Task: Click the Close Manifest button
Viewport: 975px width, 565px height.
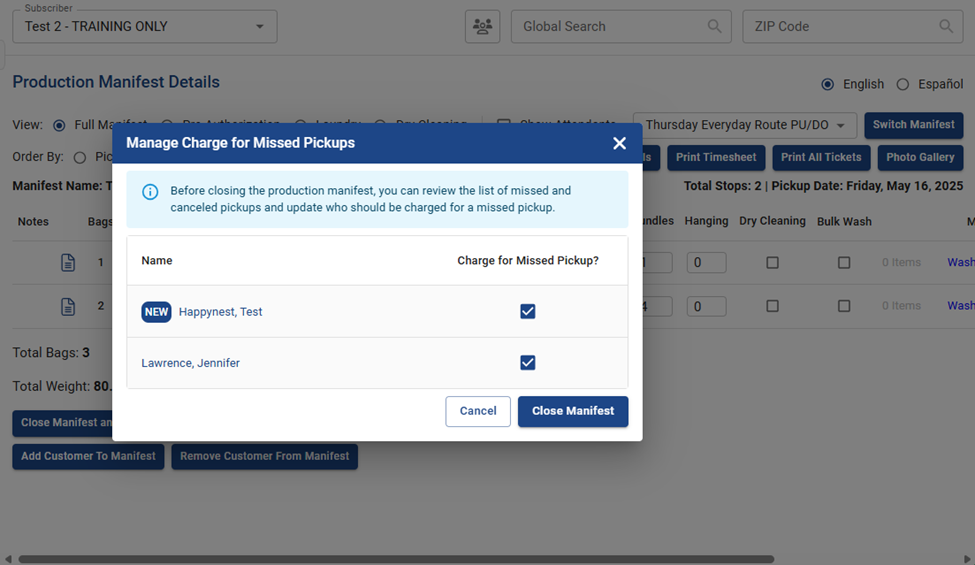Action: (573, 411)
